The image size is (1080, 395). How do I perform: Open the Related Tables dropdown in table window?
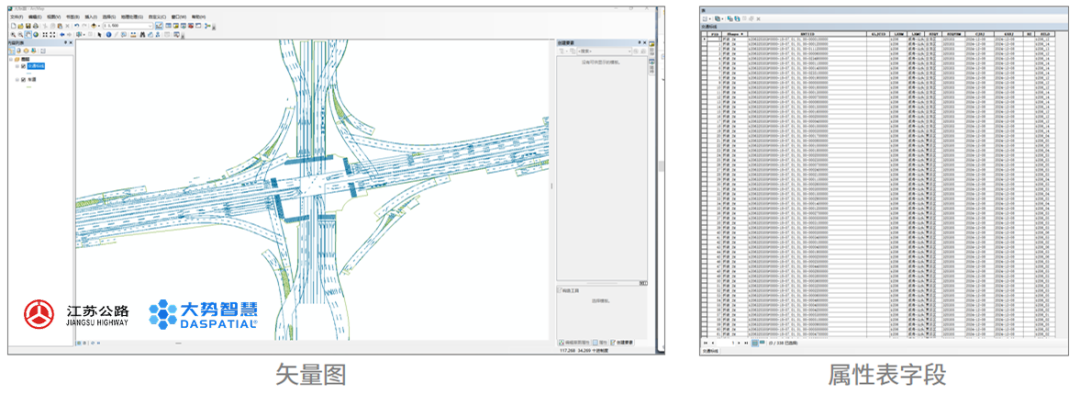(x=719, y=19)
